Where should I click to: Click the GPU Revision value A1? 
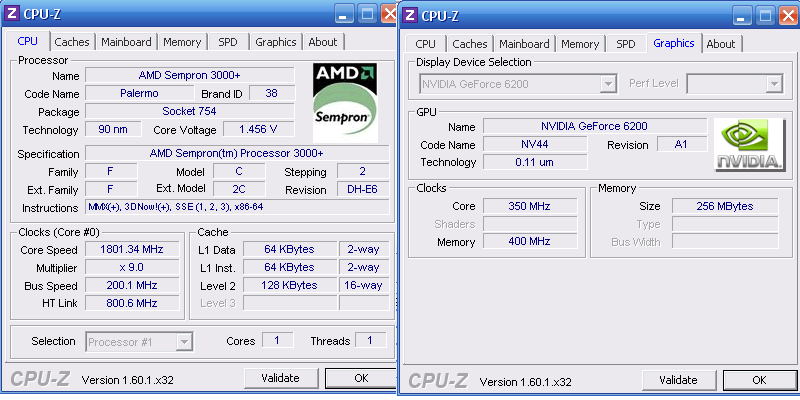(x=682, y=144)
